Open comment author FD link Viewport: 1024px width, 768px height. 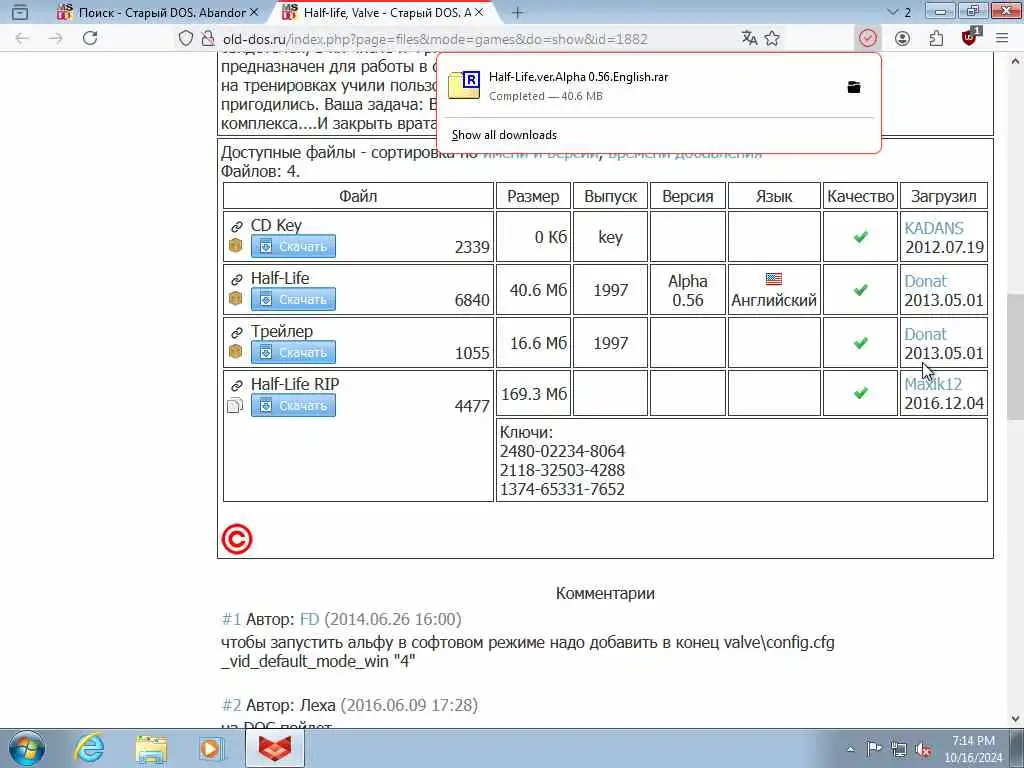click(310, 618)
